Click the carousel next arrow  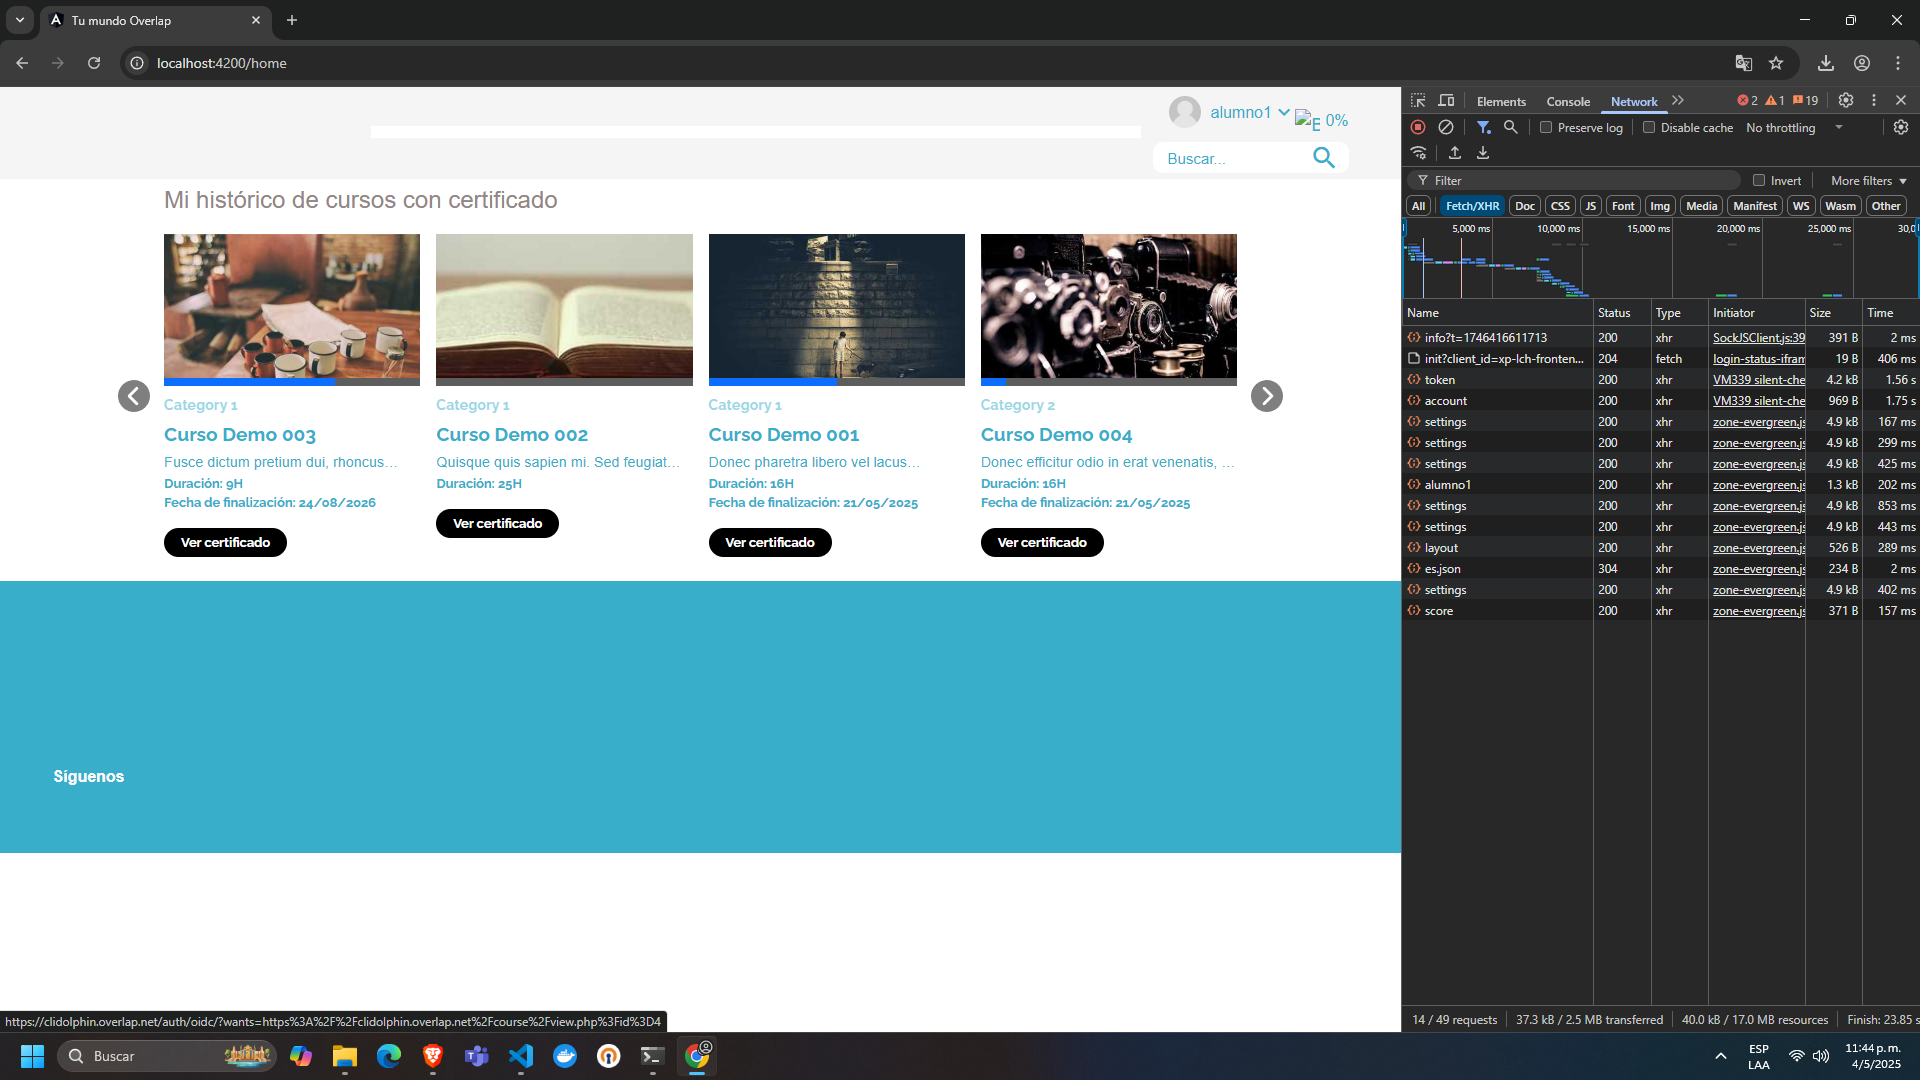pos(1266,396)
